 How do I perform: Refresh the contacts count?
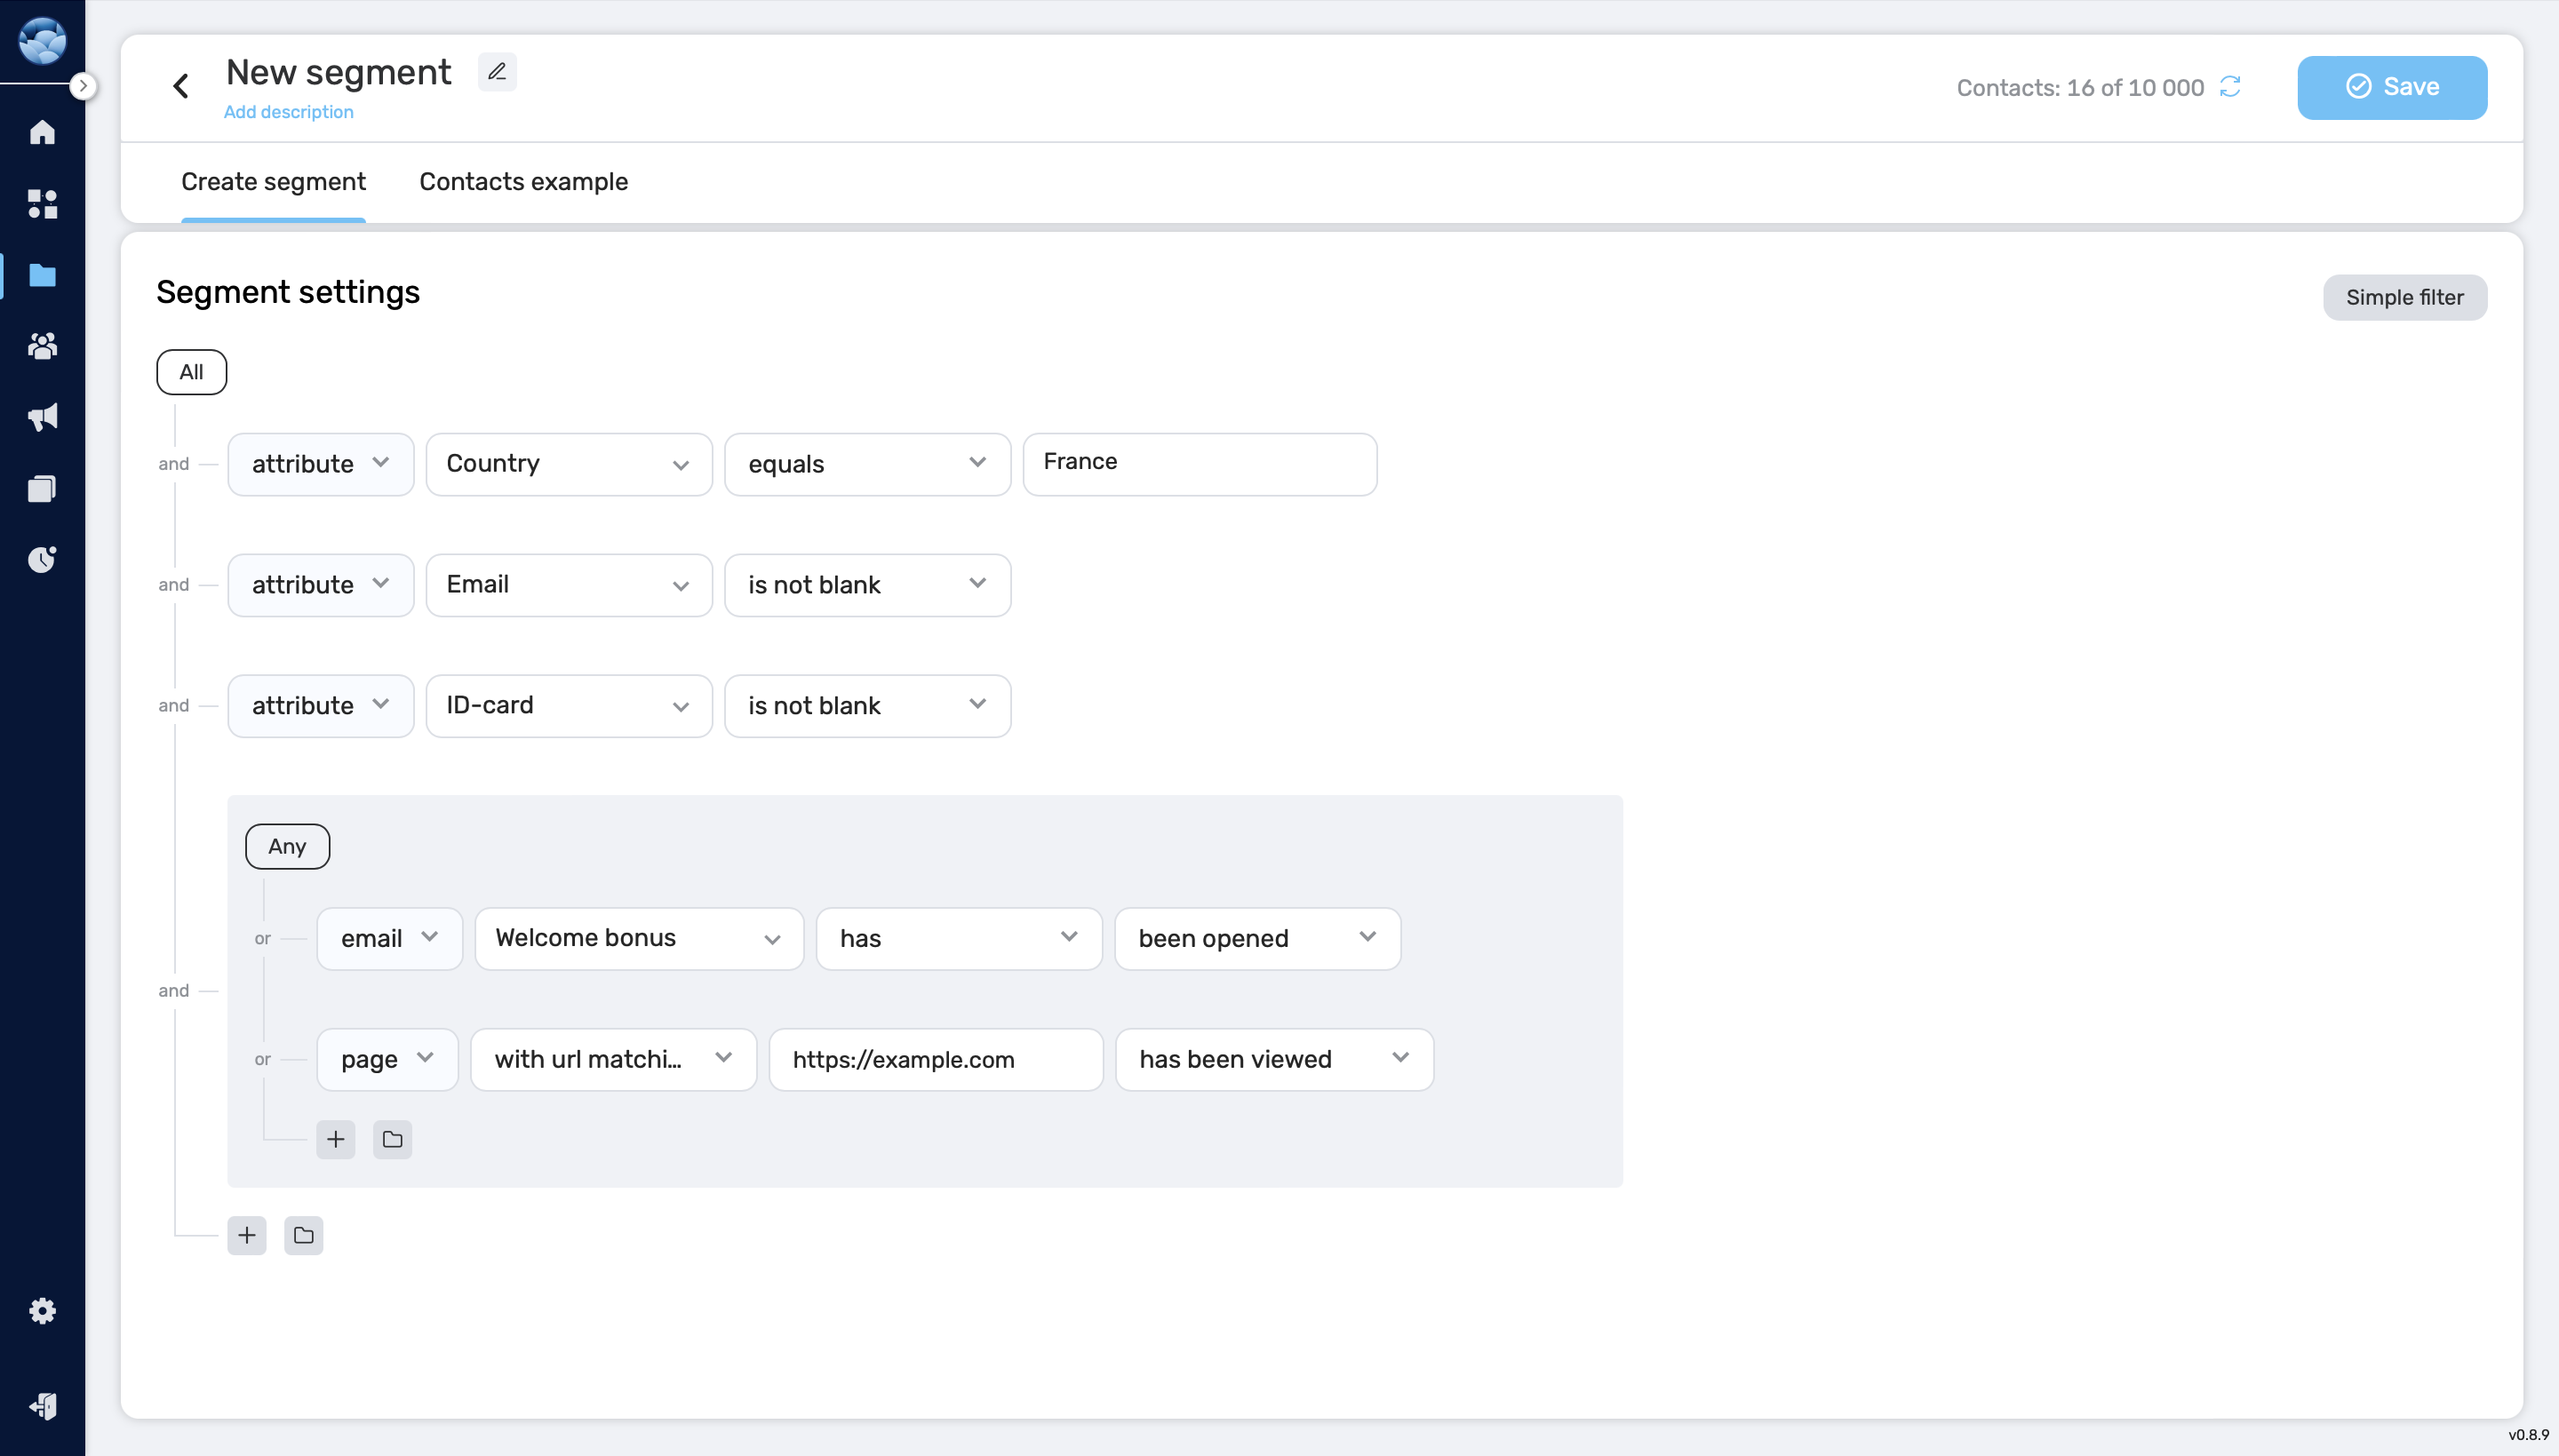(x=2230, y=87)
